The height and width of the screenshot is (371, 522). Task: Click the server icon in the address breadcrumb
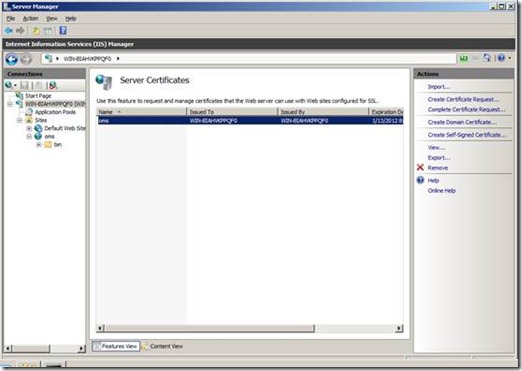point(49,58)
